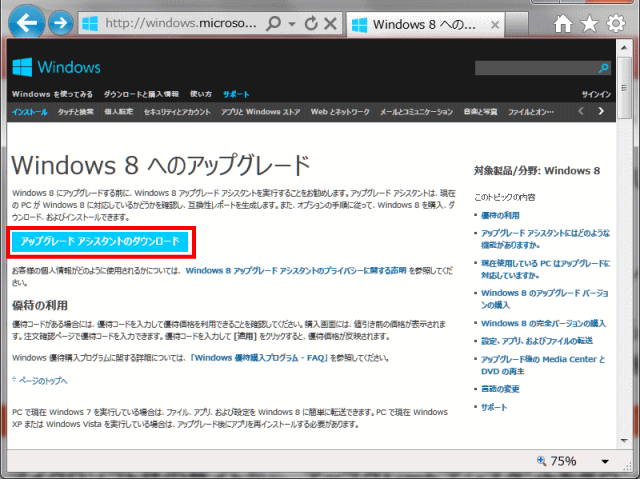640x480 pixels.
Task: Go back using the browser back arrow
Action: tap(27, 22)
